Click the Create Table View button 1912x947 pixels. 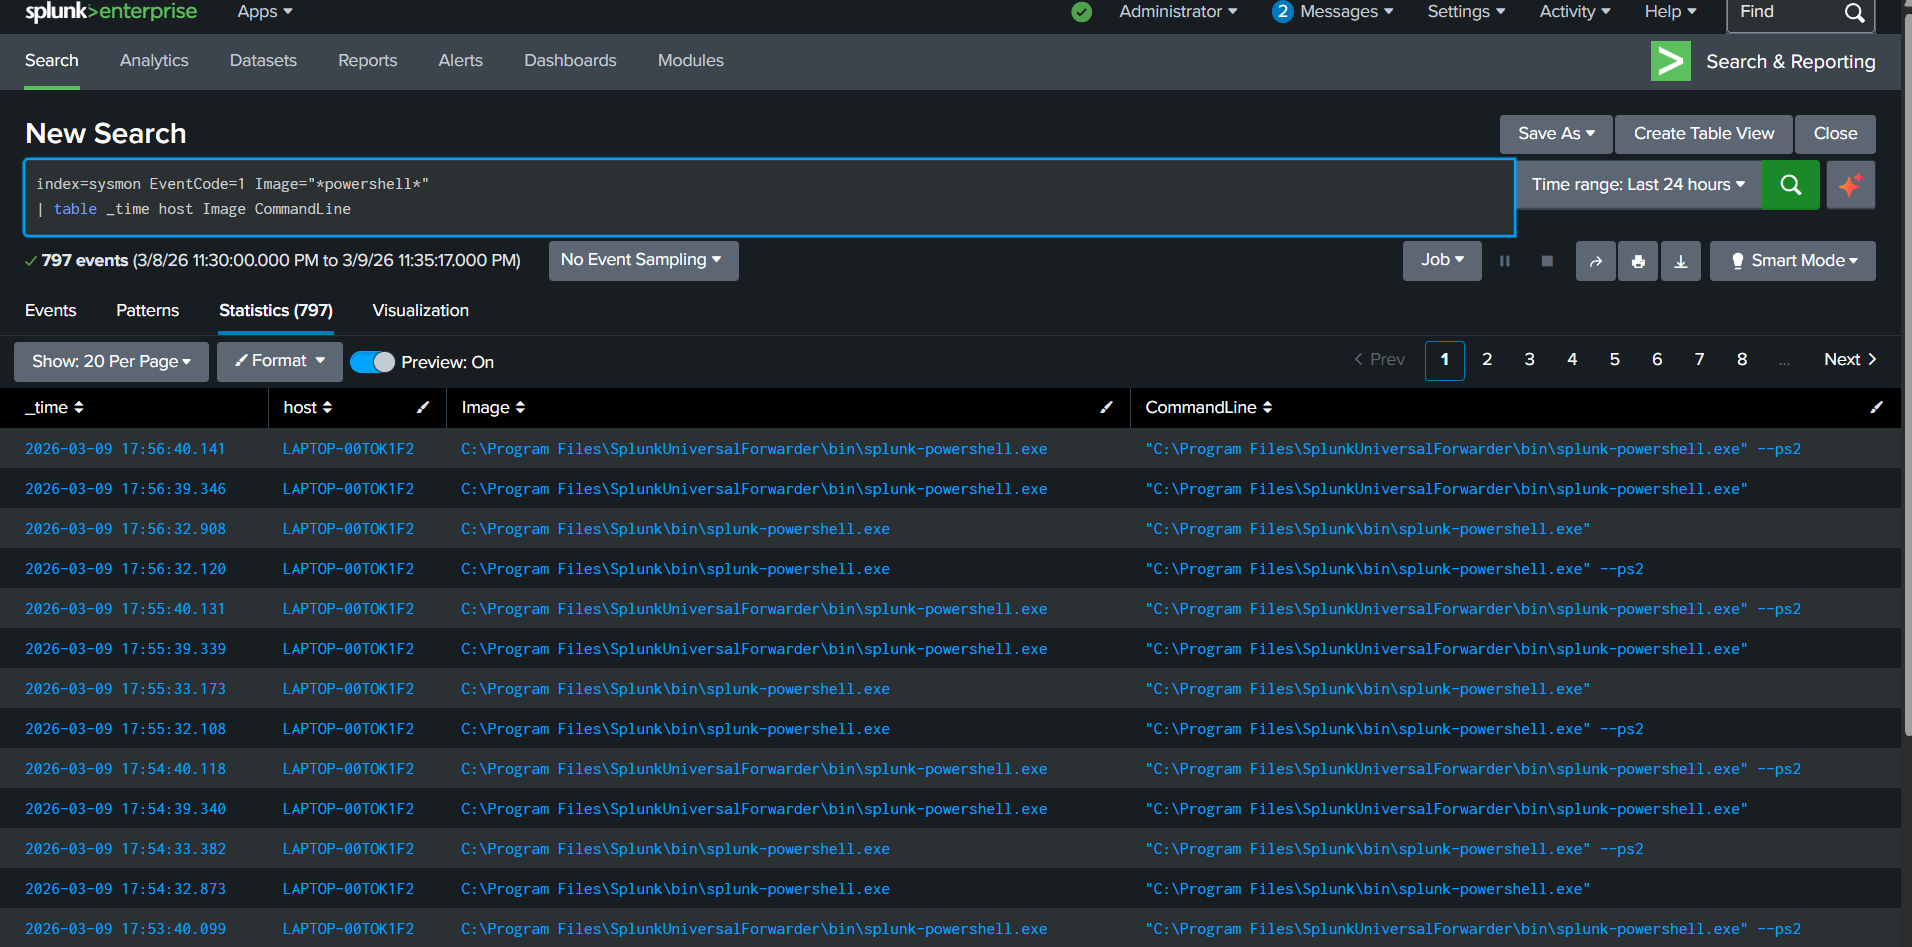pos(1703,133)
